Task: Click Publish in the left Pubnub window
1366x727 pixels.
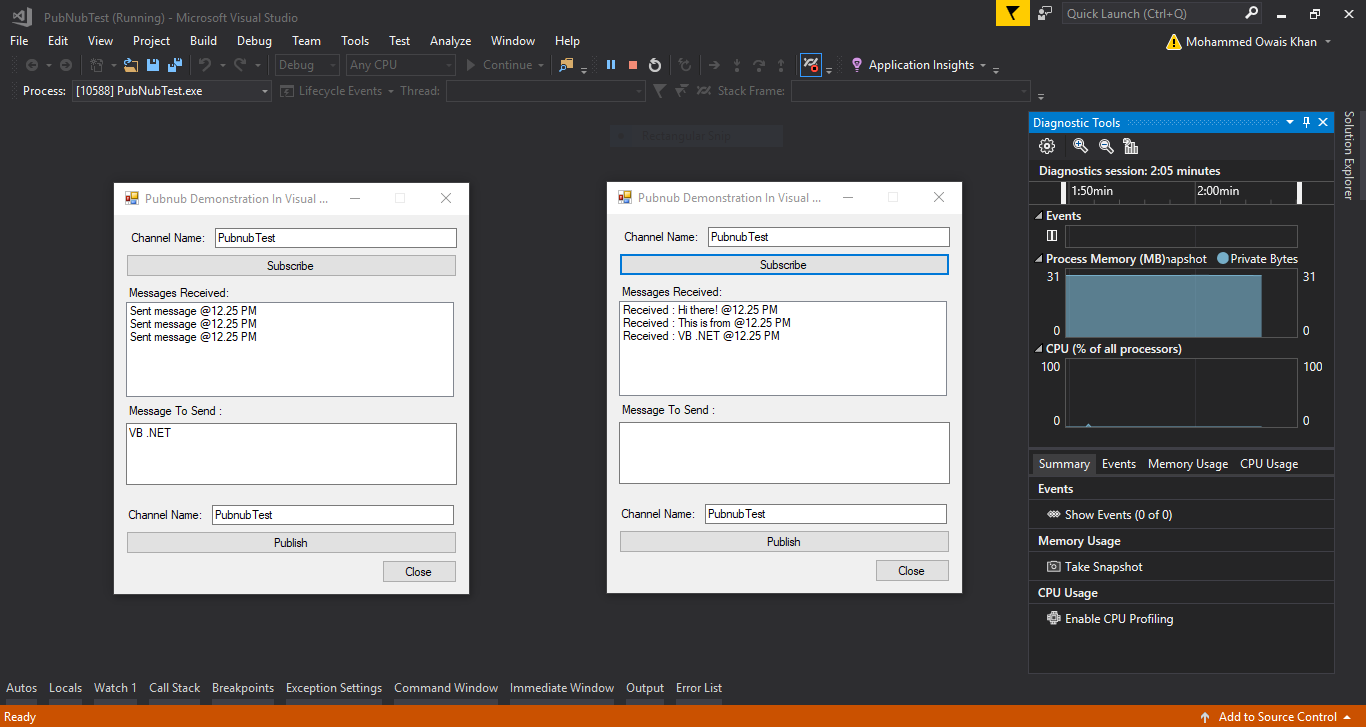Action: [291, 543]
